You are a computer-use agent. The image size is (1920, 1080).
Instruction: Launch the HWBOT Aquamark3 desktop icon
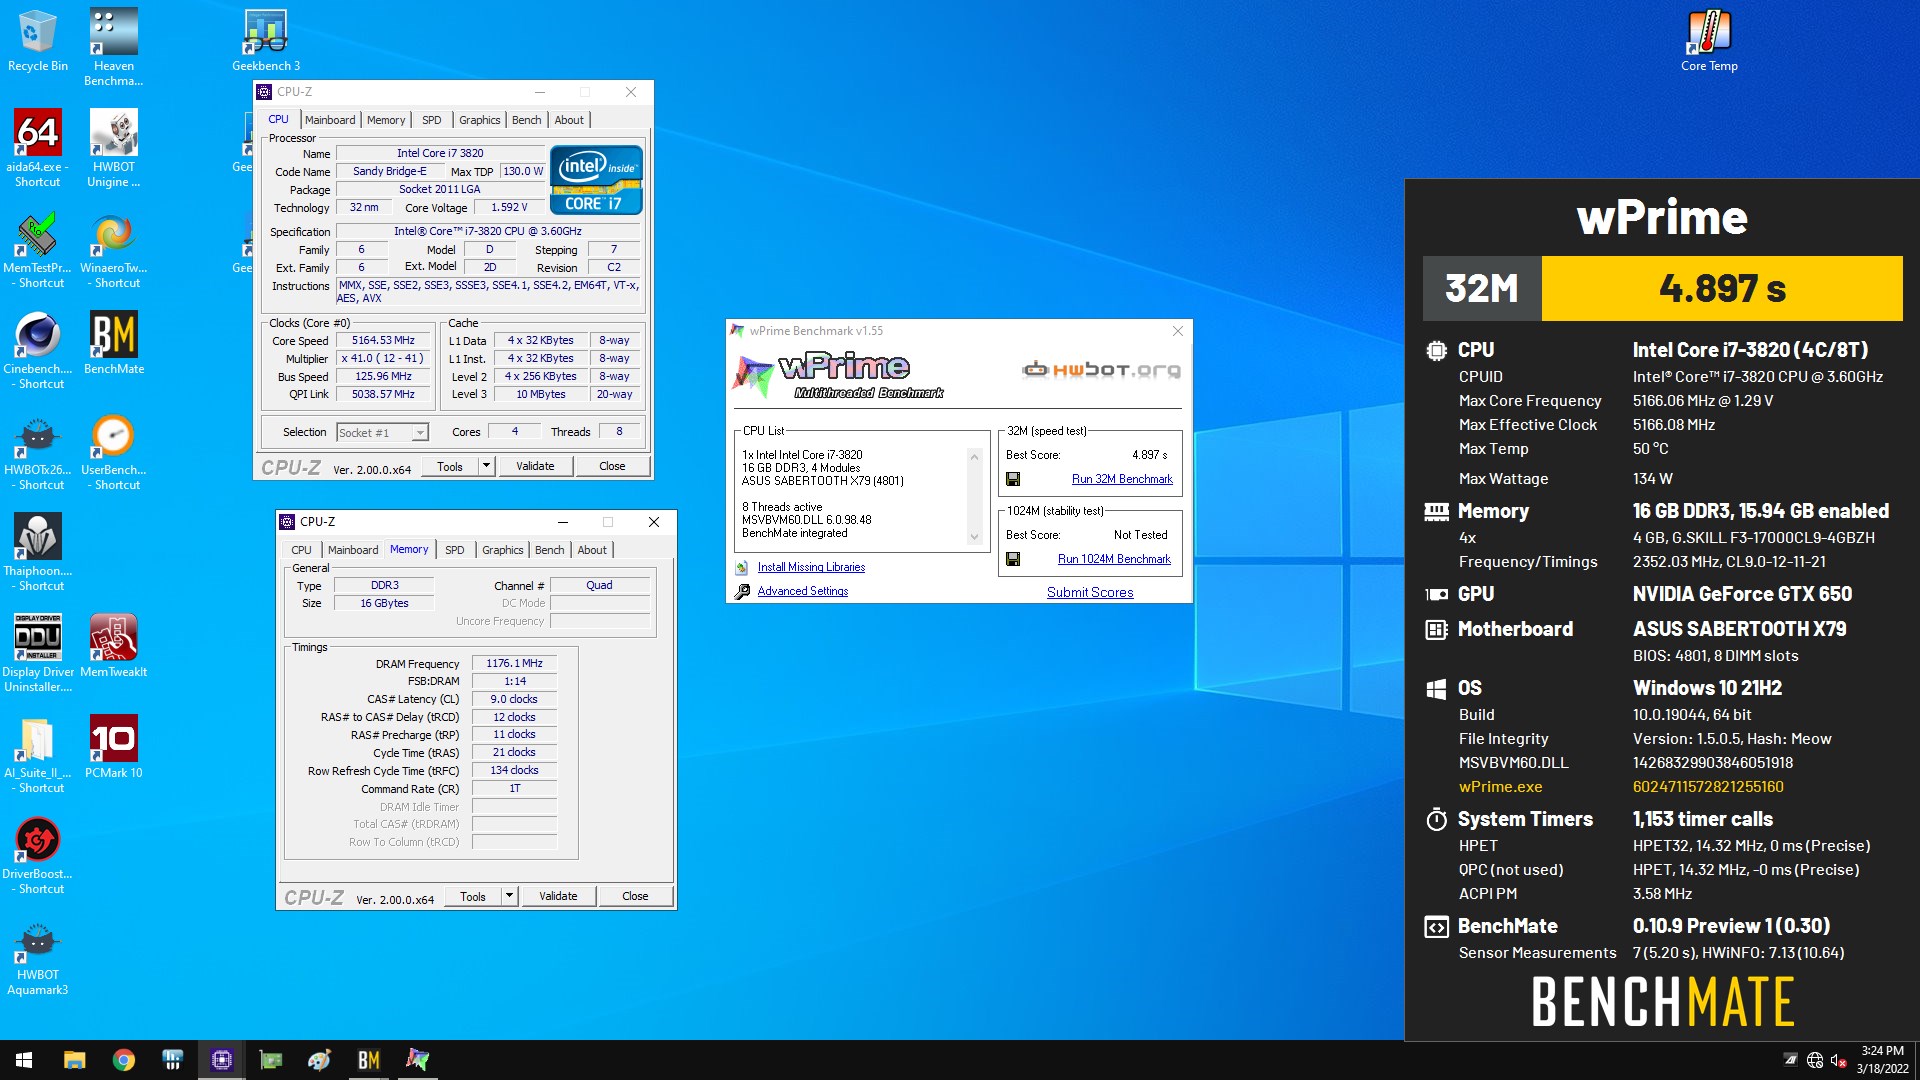point(38,956)
